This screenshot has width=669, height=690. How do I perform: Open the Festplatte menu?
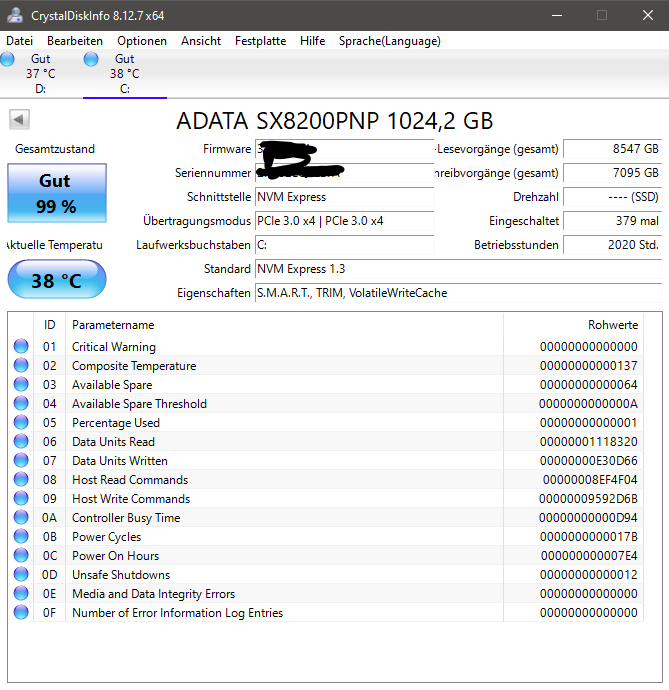[x=260, y=41]
